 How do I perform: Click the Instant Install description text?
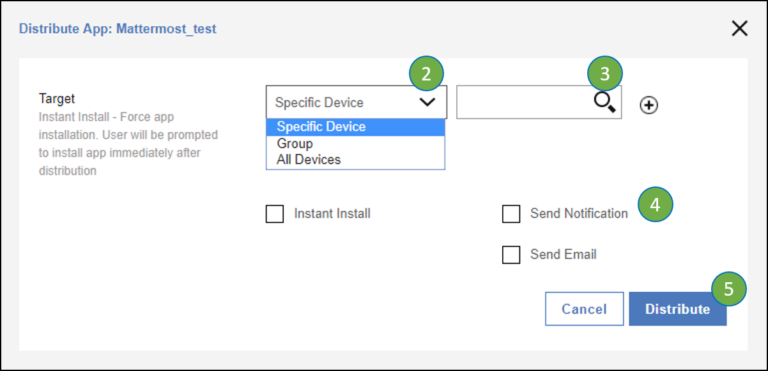128,144
